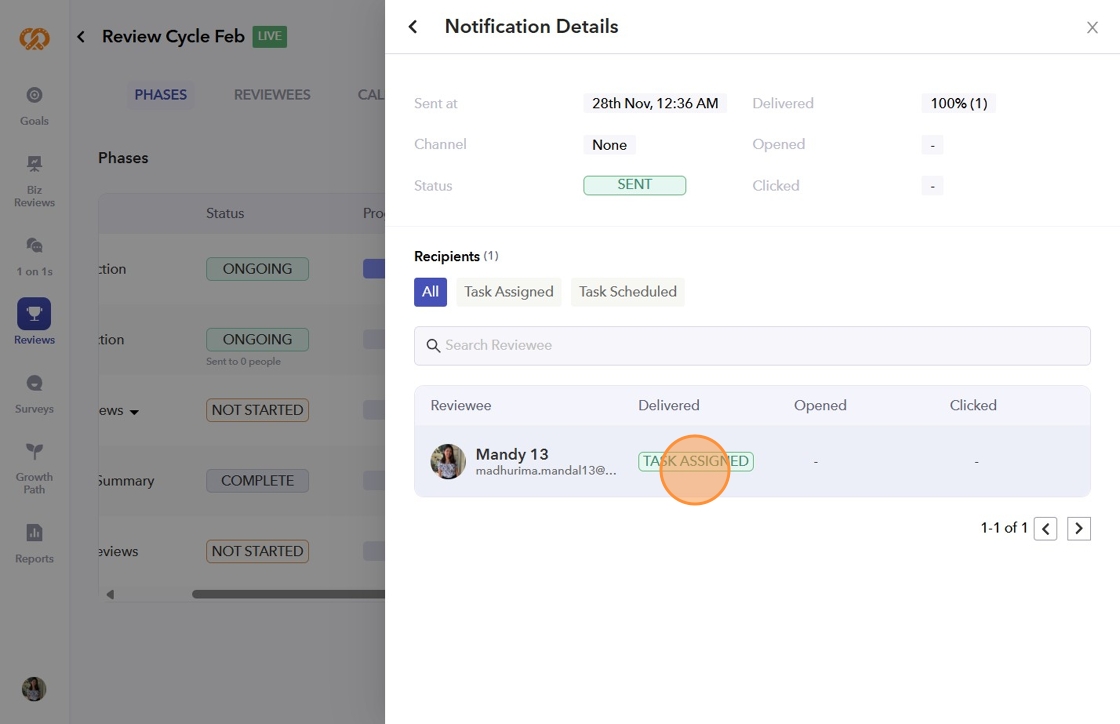Click the Search Reviewee field
This screenshot has height=724, width=1120.
coord(752,346)
